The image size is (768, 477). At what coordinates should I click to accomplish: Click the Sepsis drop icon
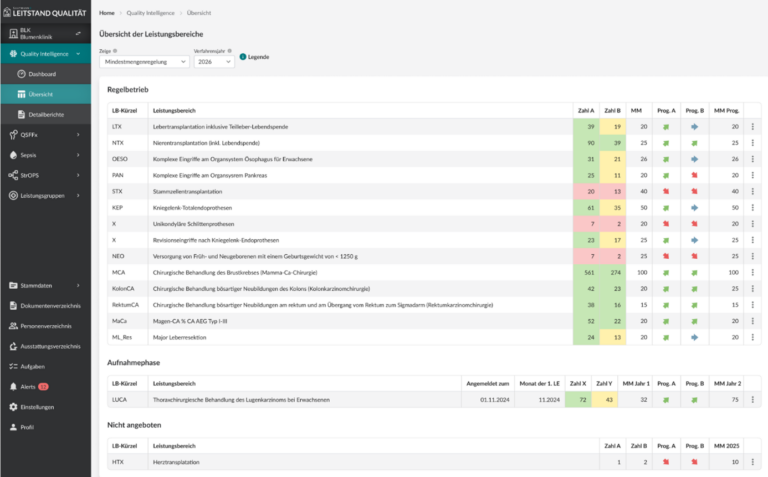(x=13, y=155)
